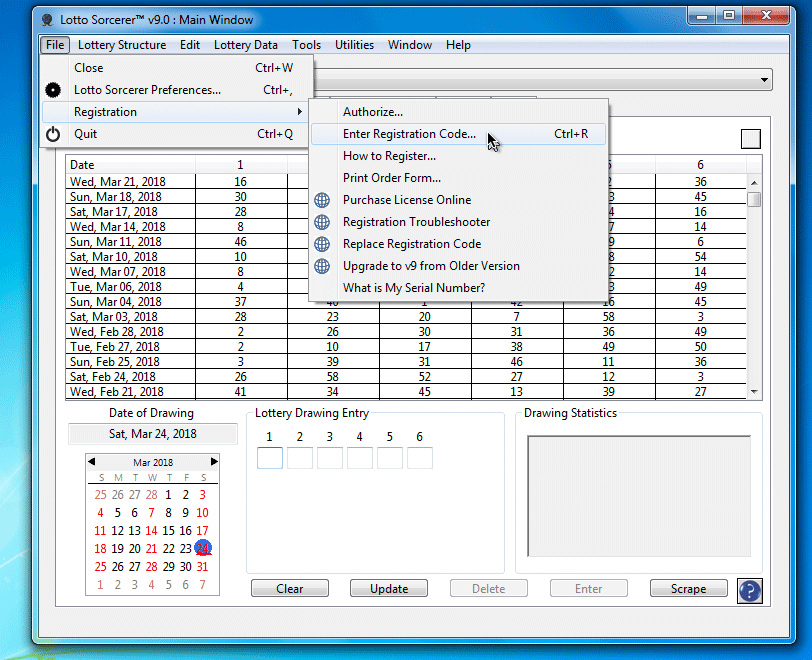
Task: Select the Wed, Mar 21, 2018 drawing row
Action: [x=407, y=182]
